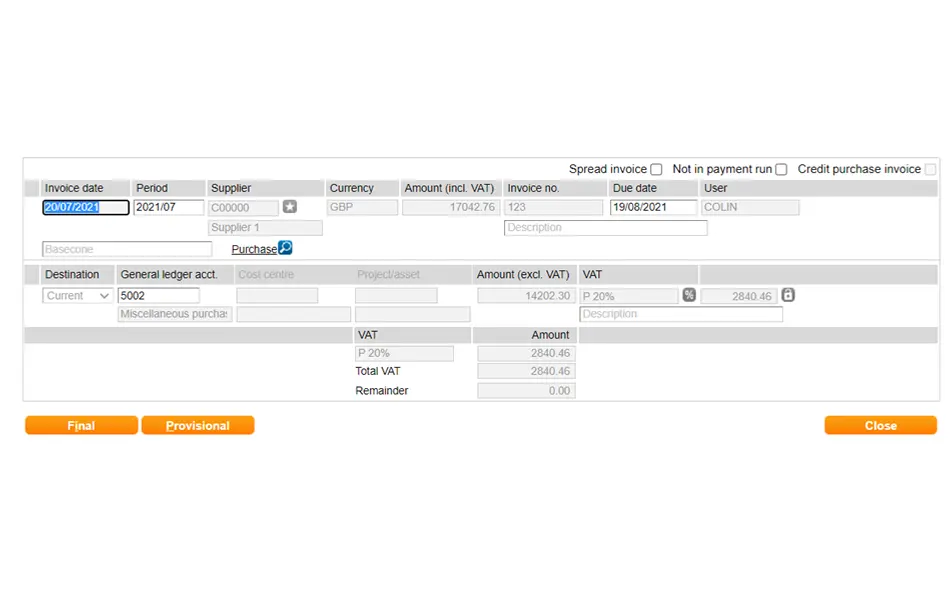Click the Basecone input field
This screenshot has height=592, width=952.
pyautogui.click(x=127, y=249)
